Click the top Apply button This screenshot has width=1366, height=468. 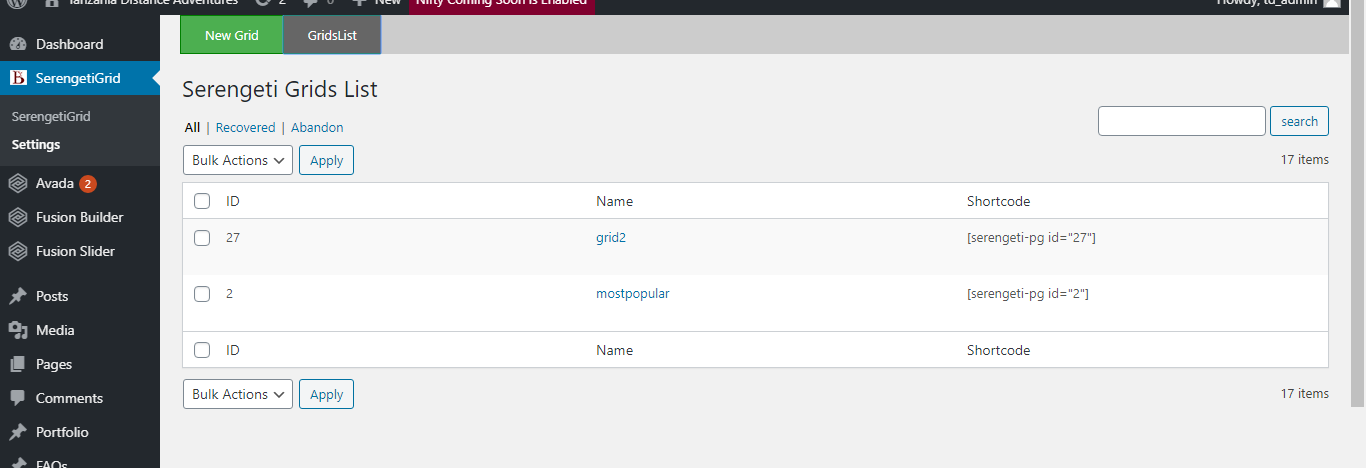click(326, 160)
